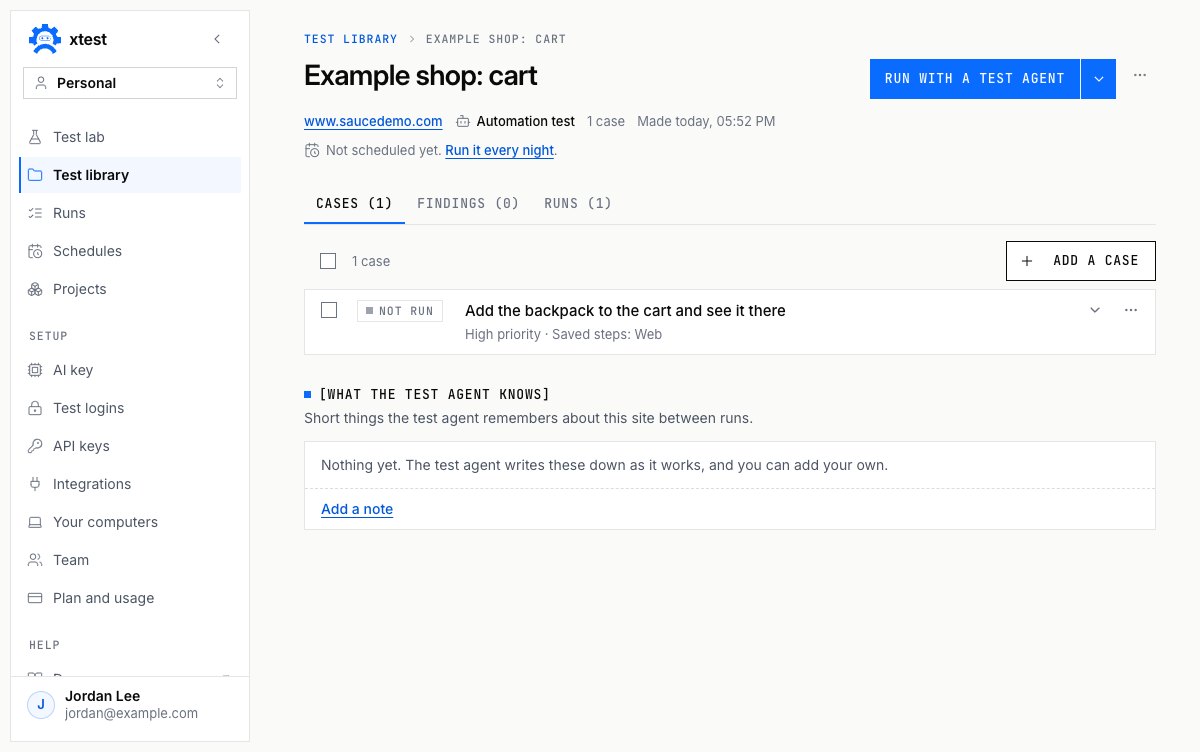
Task: Expand the backpack case chevron
Action: [x=1095, y=310]
